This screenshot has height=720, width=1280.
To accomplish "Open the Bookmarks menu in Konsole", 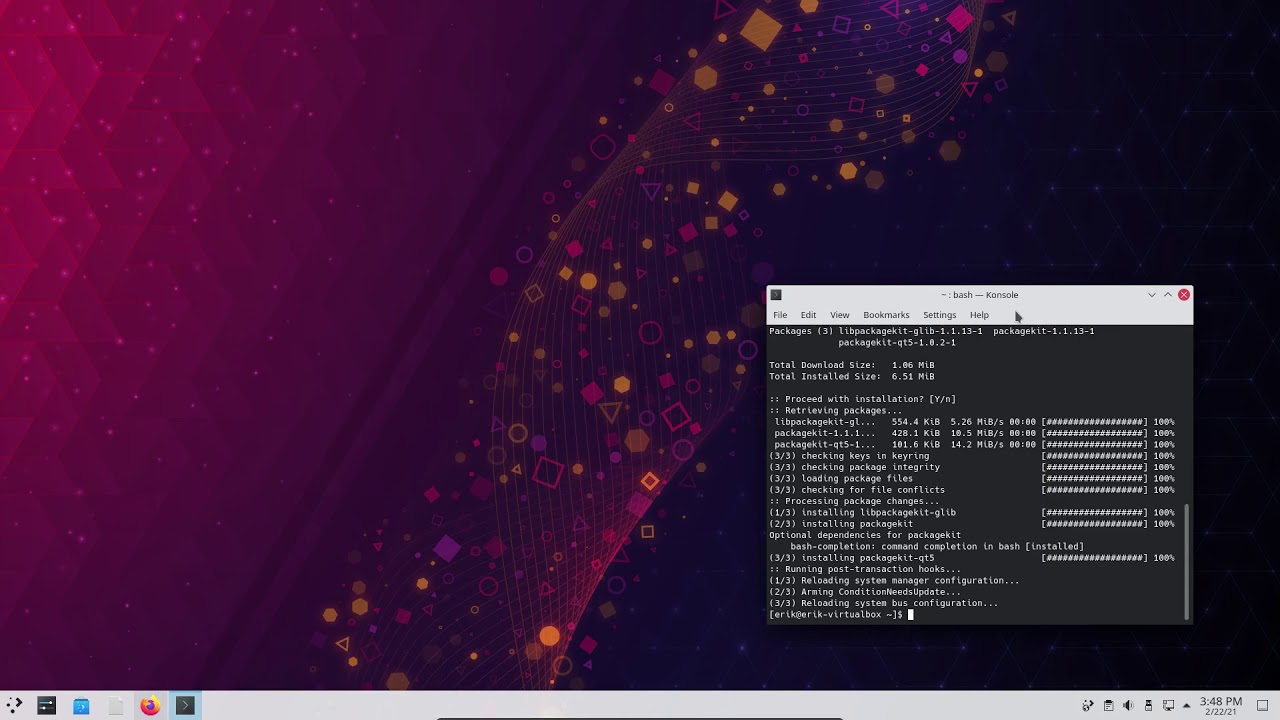I will point(886,315).
